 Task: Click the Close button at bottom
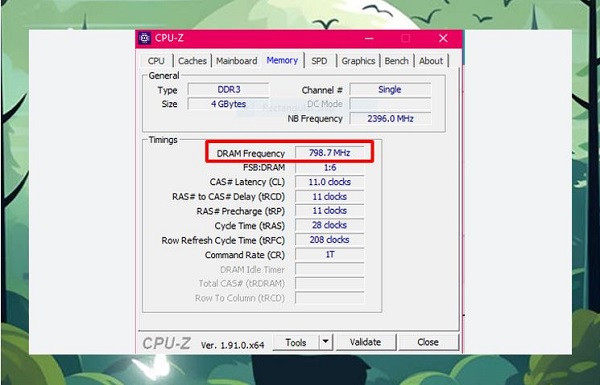pyautogui.click(x=428, y=342)
